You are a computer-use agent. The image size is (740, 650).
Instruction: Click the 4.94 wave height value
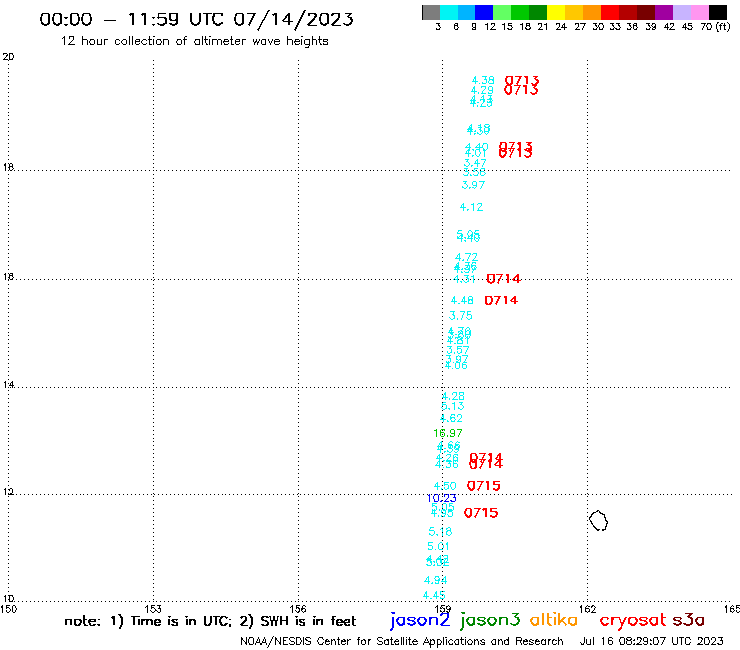[436, 580]
